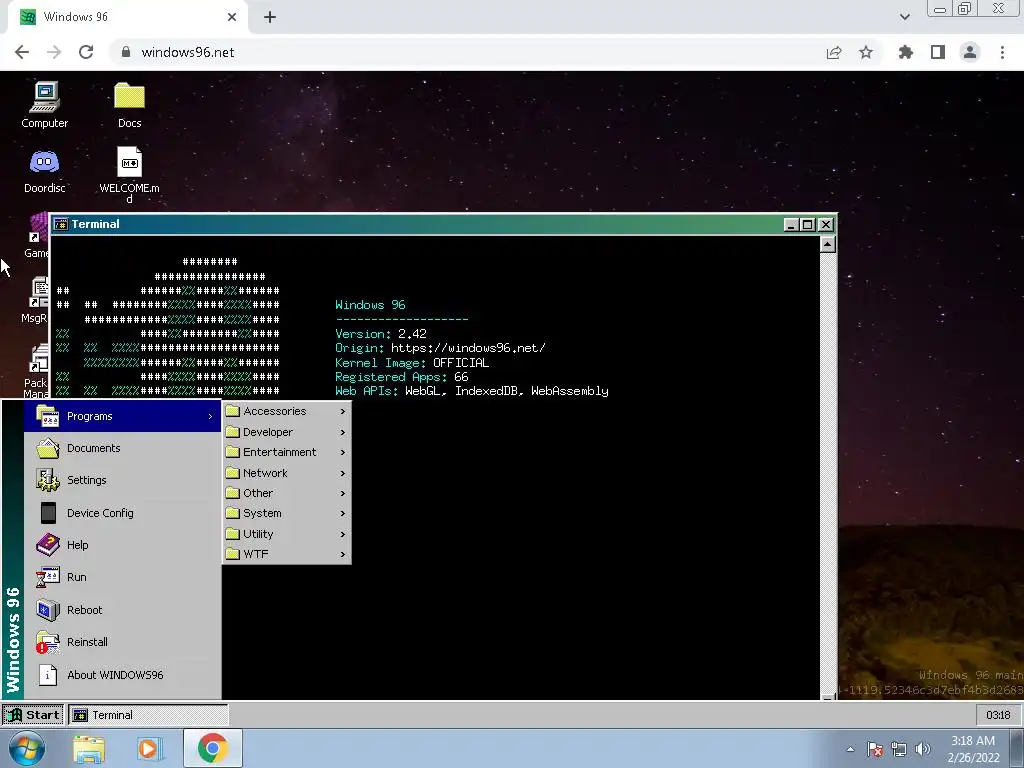1024x768 pixels.
Task: Select Run in the Start menu
Action: tap(122, 577)
